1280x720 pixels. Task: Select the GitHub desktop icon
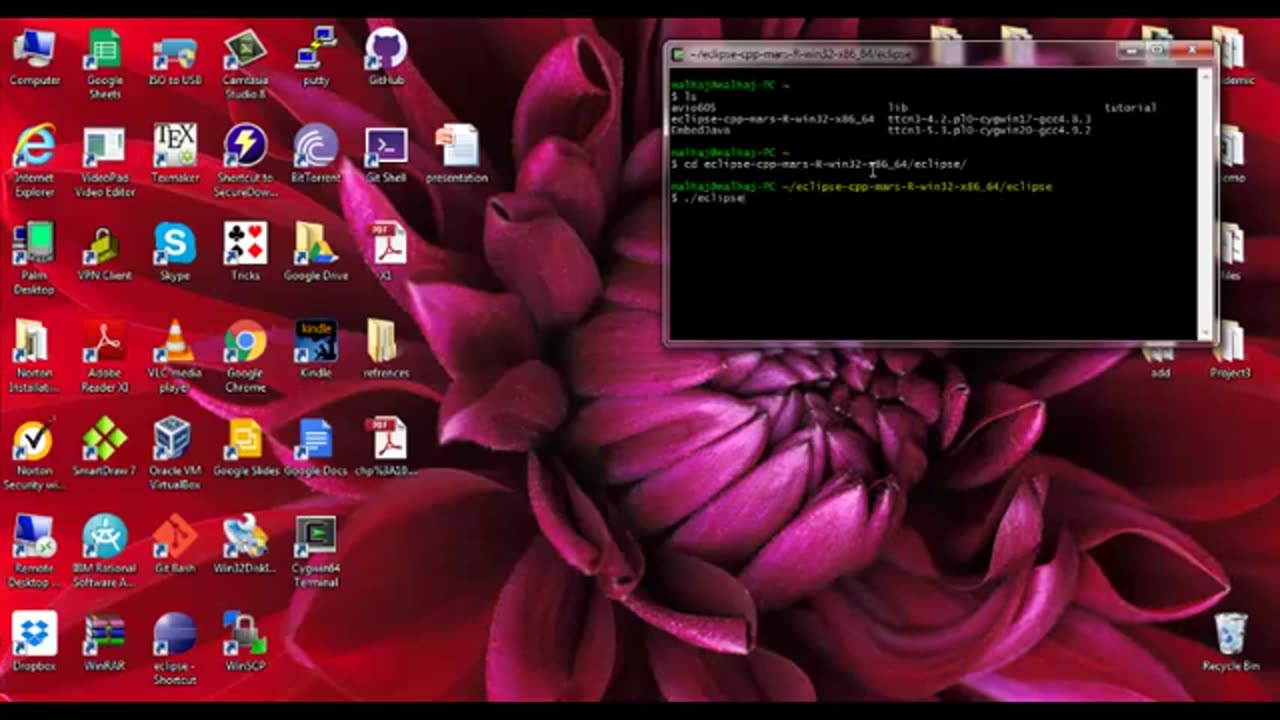coord(386,56)
